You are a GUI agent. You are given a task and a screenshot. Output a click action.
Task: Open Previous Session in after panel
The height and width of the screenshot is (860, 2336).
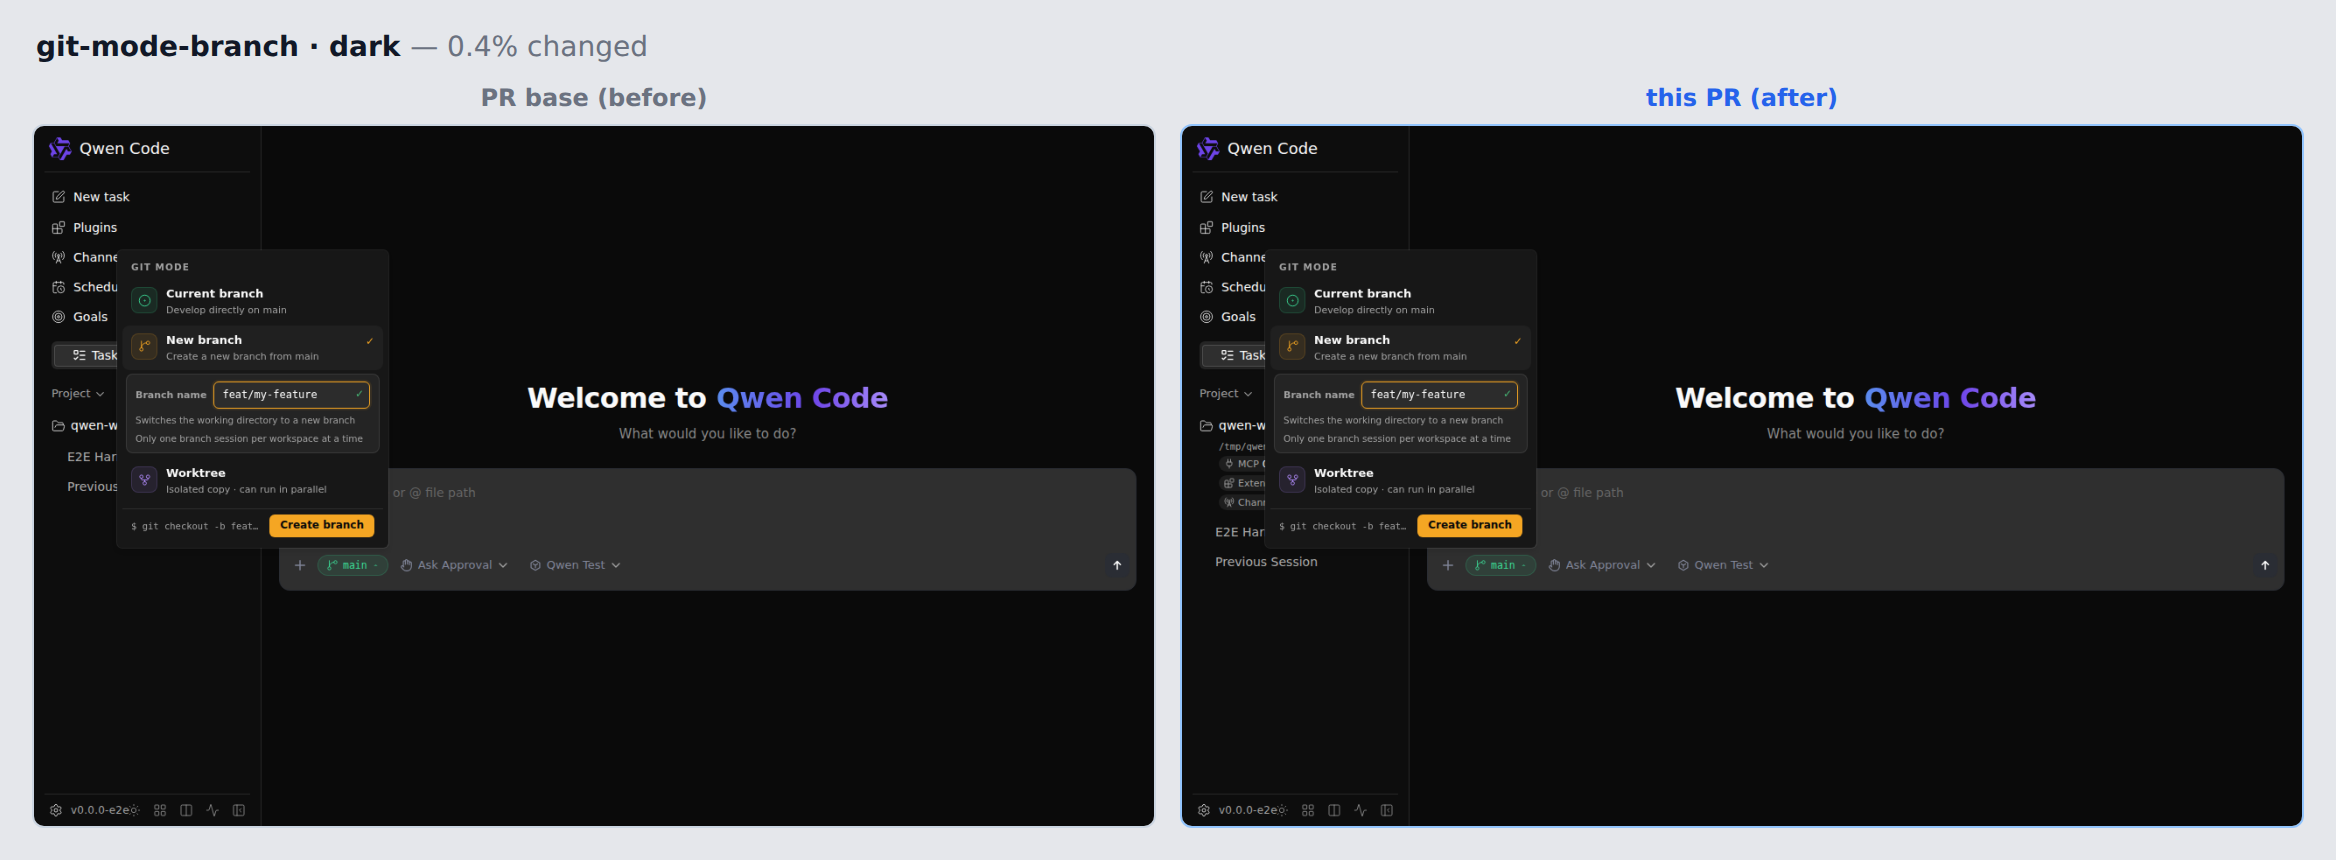click(x=1266, y=562)
